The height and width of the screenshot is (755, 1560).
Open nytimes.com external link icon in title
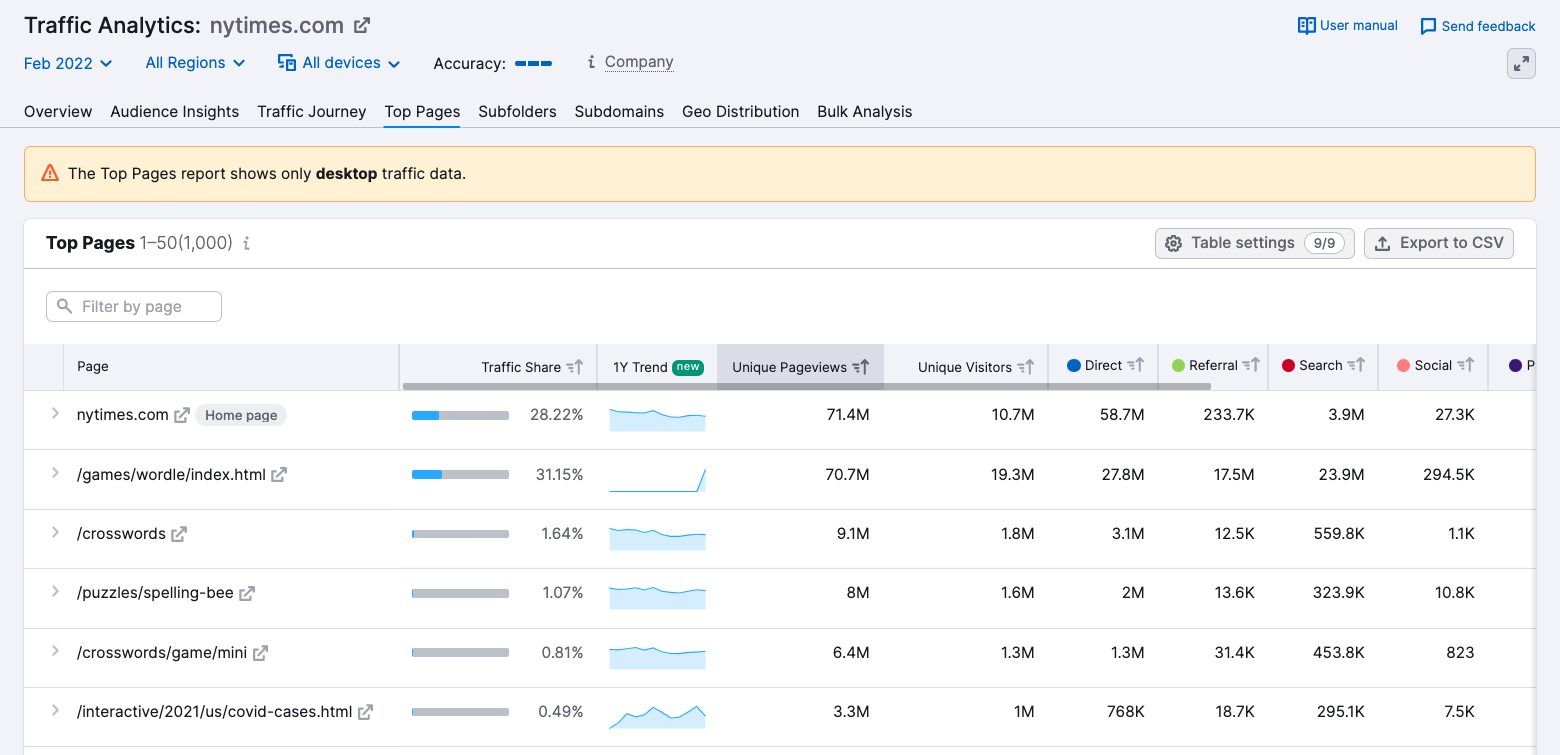click(362, 26)
